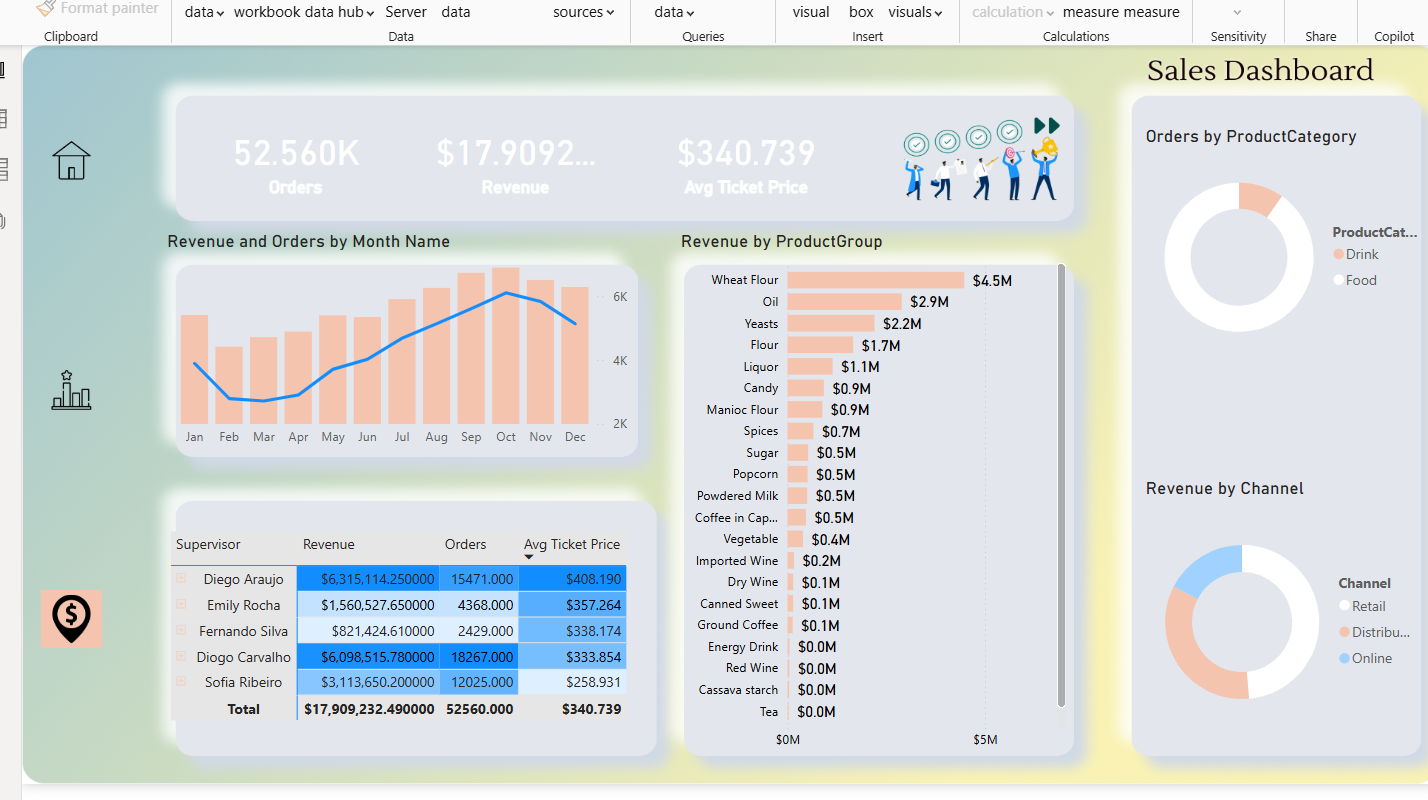The height and width of the screenshot is (800, 1428).
Task: Click the Cassava starch axis label
Action: tap(738, 690)
